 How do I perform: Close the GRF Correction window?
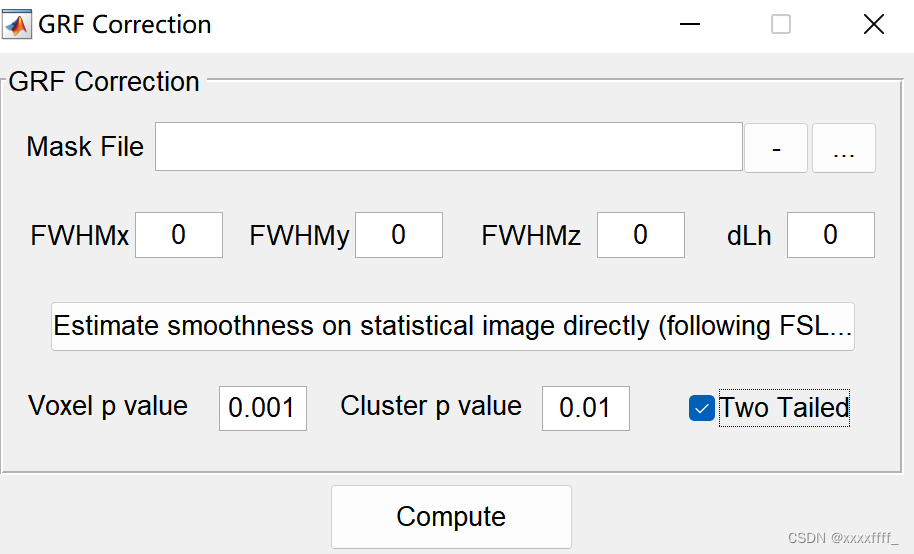[873, 25]
